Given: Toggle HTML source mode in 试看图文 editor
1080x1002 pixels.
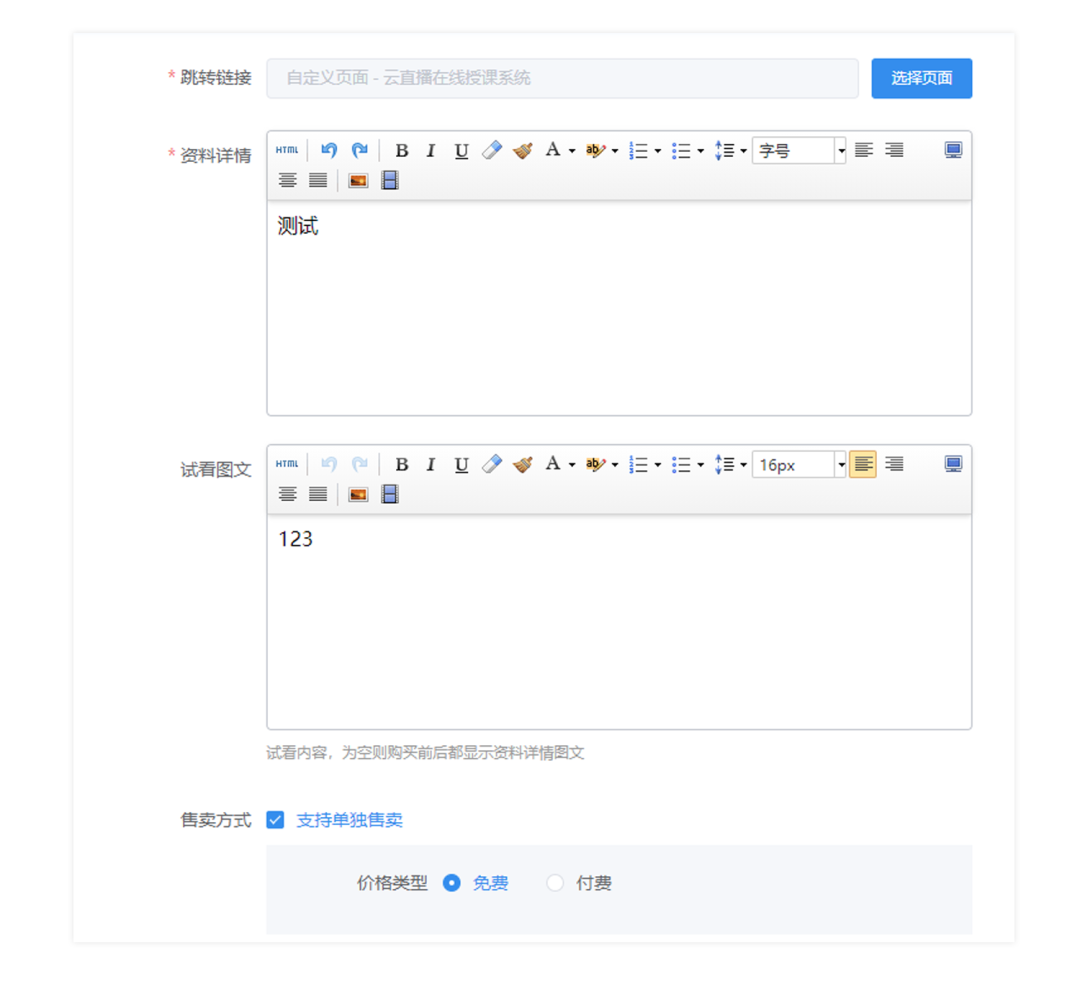Looking at the screenshot, I should coord(287,464).
